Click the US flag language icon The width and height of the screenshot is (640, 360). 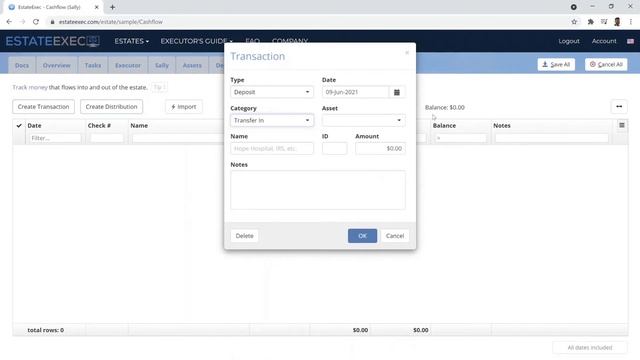point(630,41)
